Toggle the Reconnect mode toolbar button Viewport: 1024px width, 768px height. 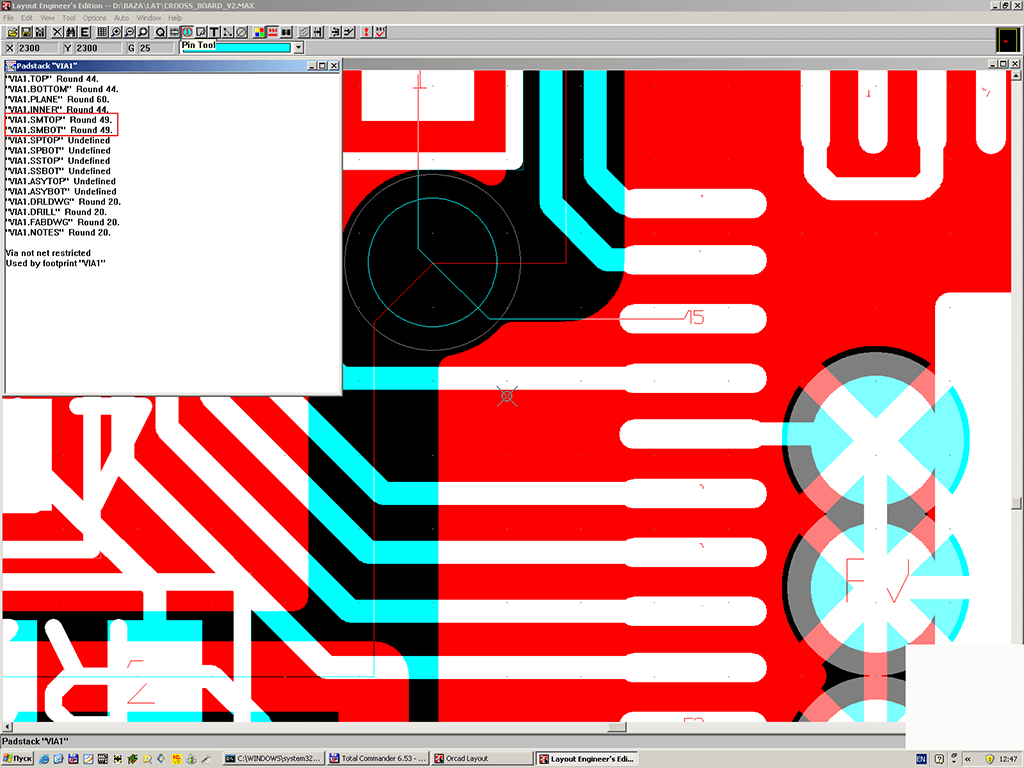(287, 32)
